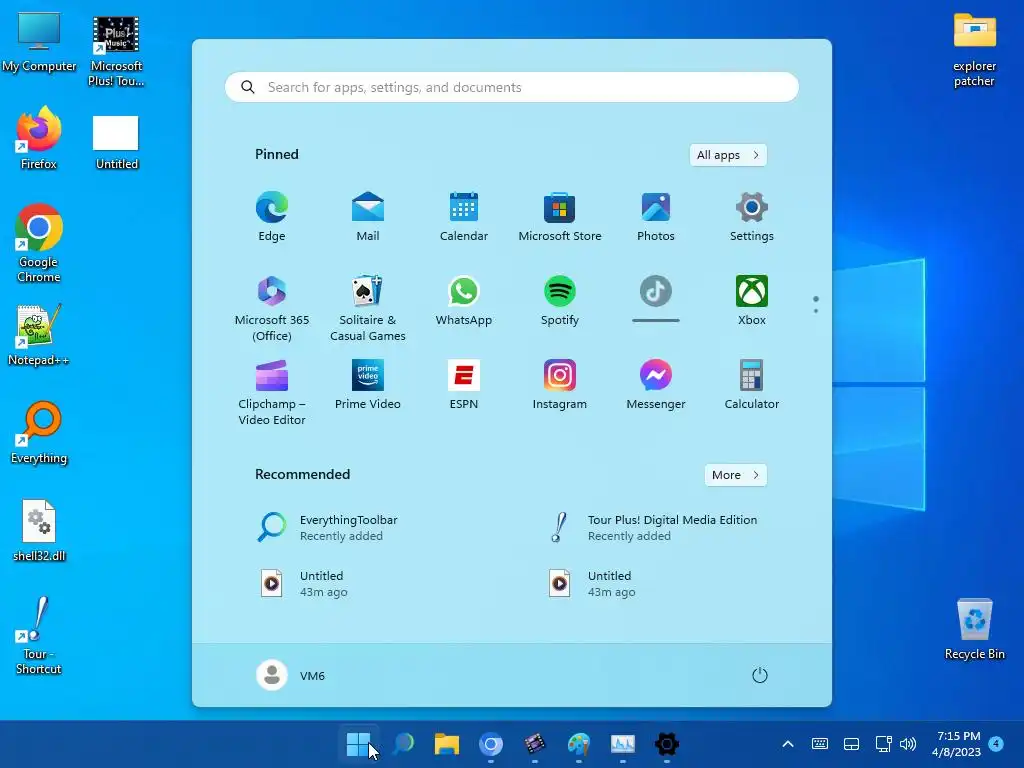
Task: Open the ESPN app
Action: (464, 385)
